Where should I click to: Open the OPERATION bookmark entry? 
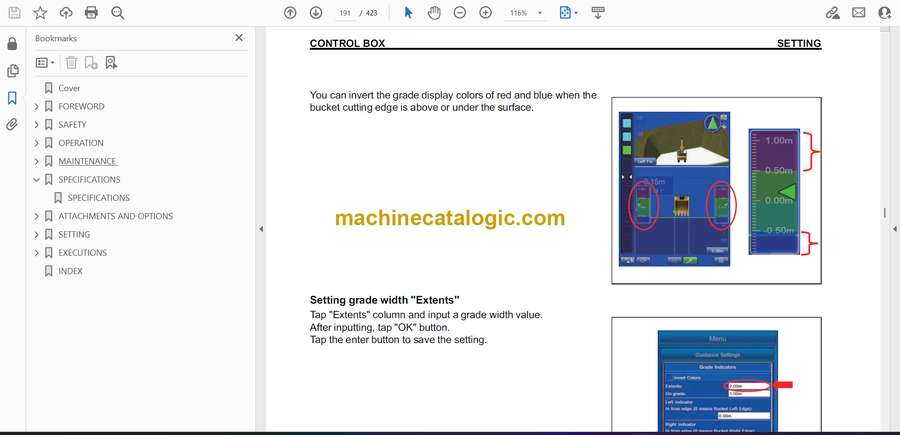click(x=81, y=143)
